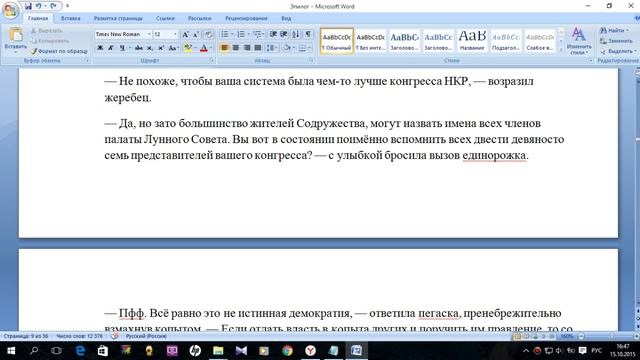Screen dimensions: 640x360
Task: Open Рецензирование ribbon tab
Action: [246, 18]
